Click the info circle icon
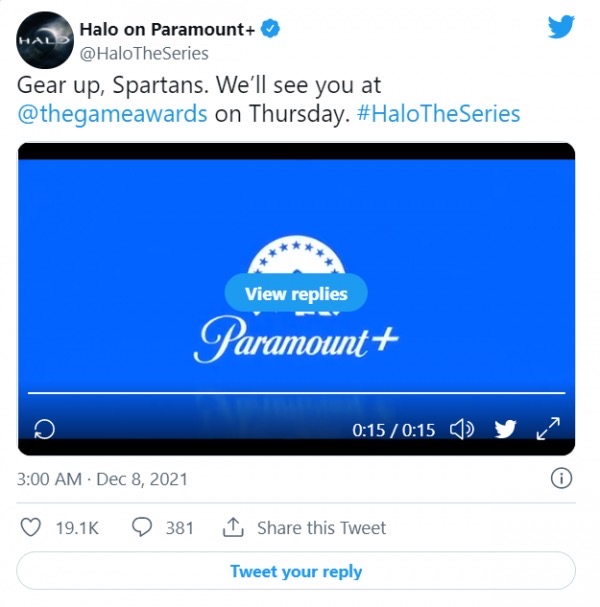 pyautogui.click(x=561, y=478)
